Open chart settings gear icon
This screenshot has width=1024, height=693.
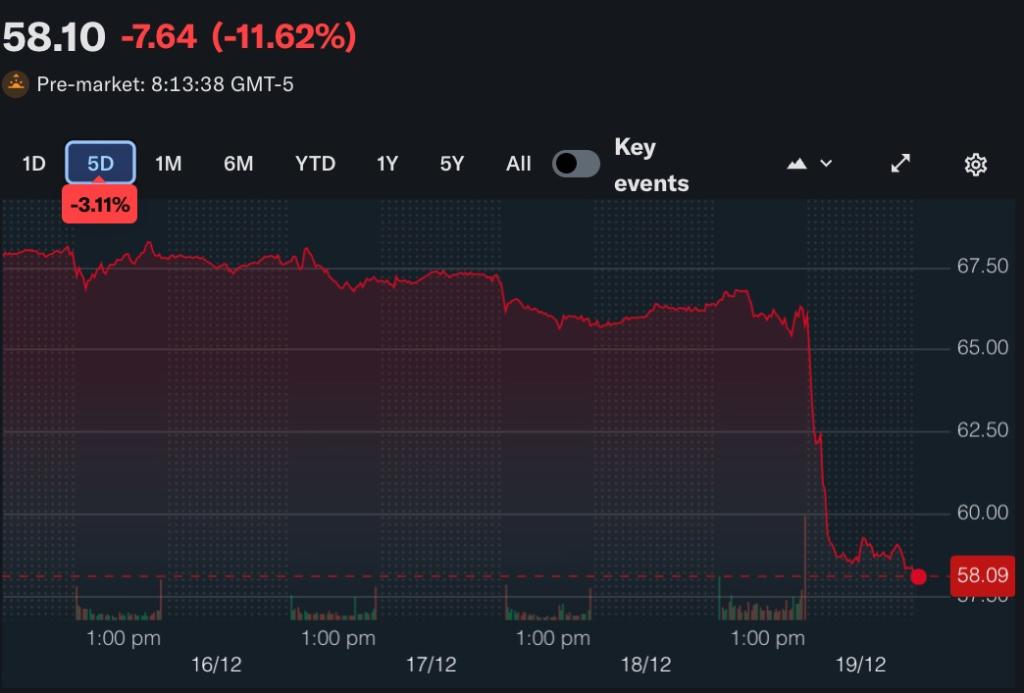point(975,164)
